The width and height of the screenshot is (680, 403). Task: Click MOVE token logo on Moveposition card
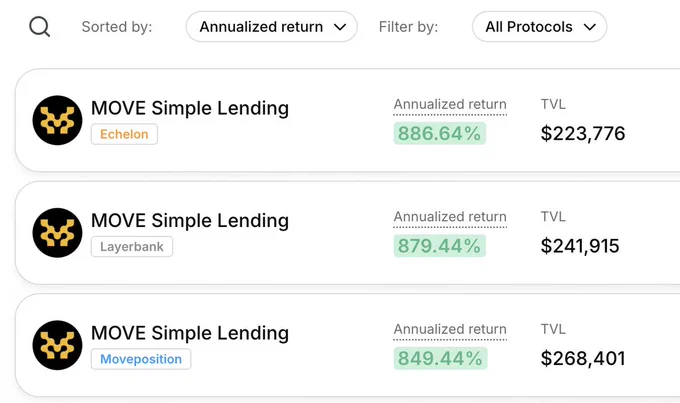[x=57, y=345]
